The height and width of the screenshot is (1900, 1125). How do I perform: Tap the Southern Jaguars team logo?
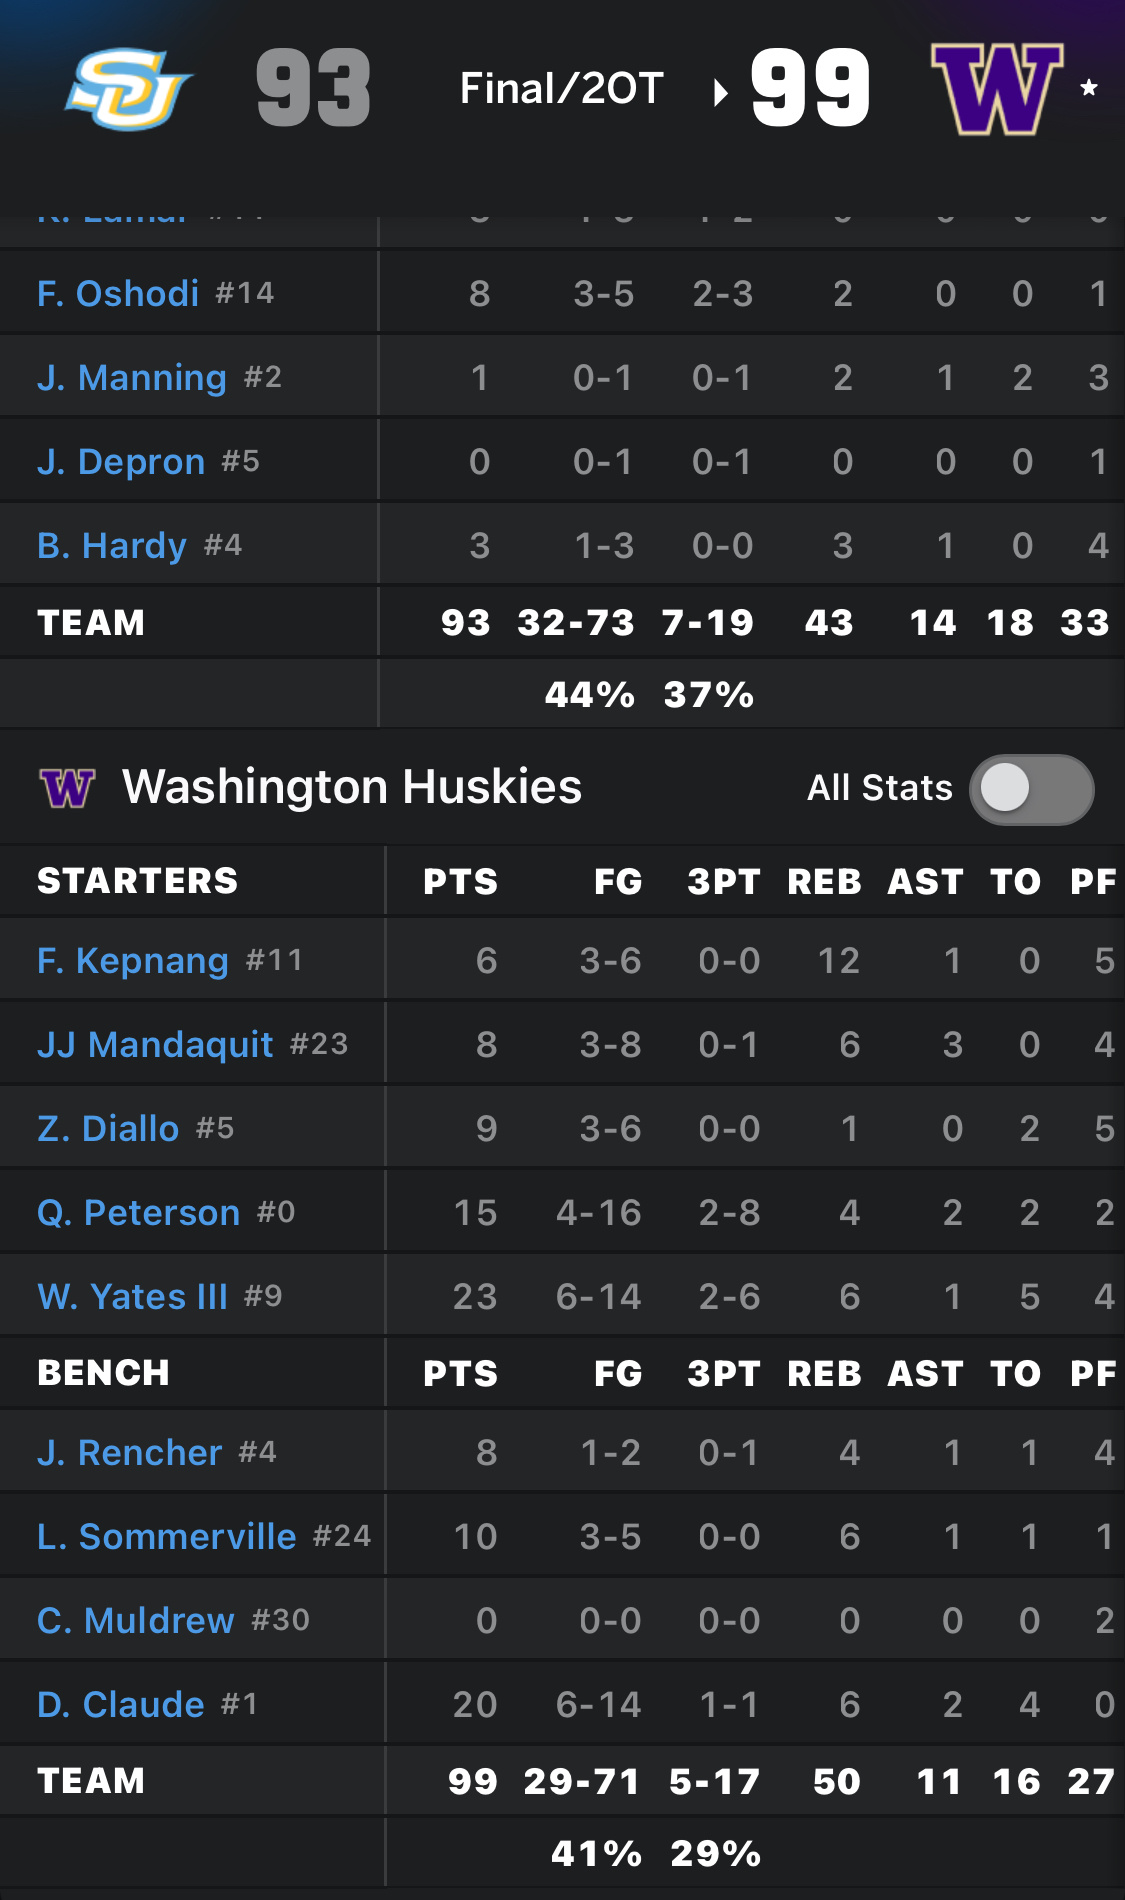[128, 89]
